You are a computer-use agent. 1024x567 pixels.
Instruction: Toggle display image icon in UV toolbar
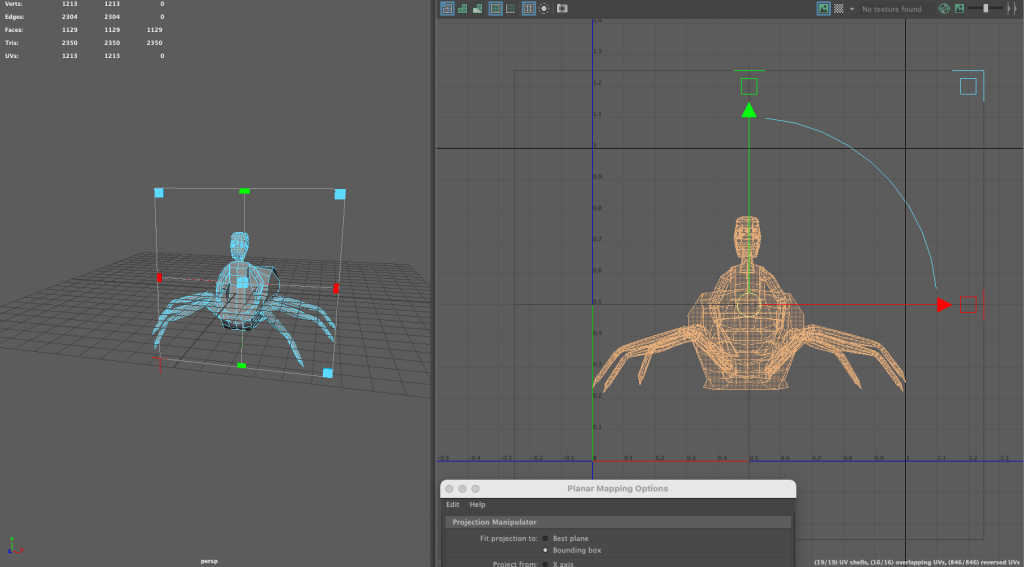[824, 8]
